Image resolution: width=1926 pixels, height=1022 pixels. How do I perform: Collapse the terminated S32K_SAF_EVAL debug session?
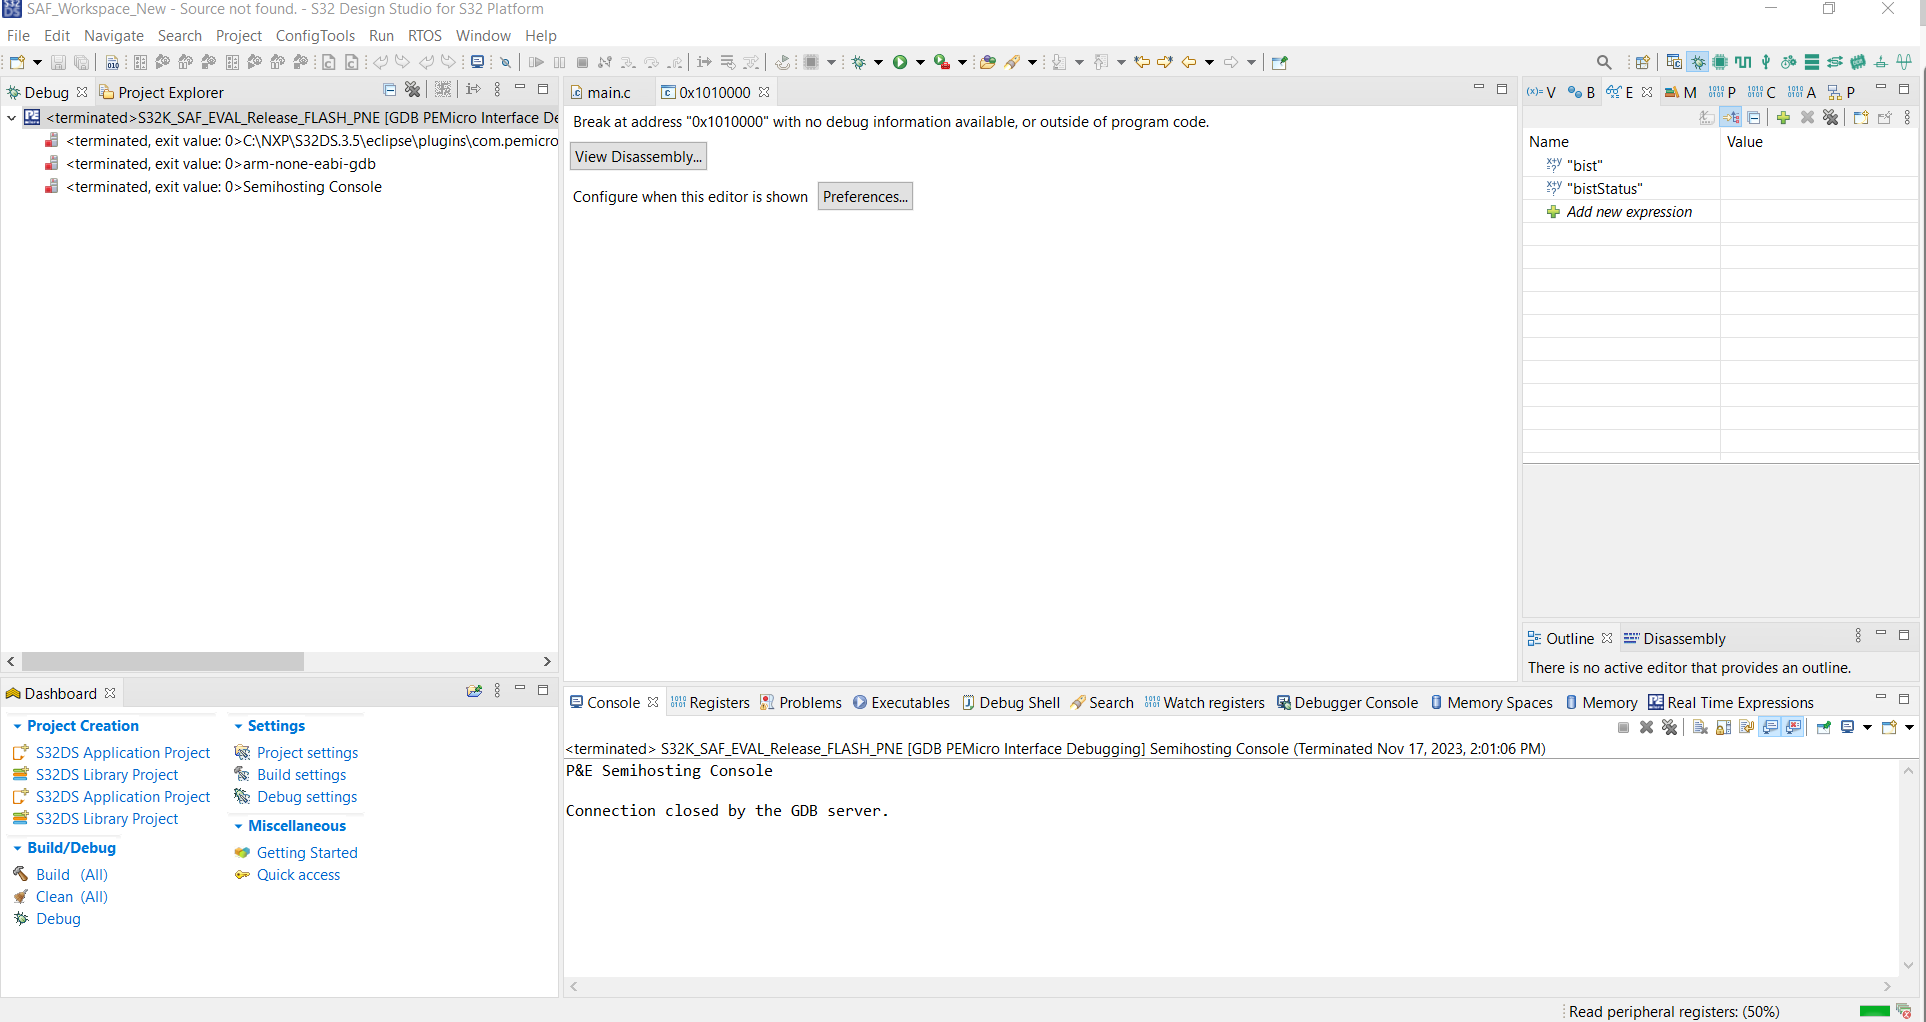(11, 117)
